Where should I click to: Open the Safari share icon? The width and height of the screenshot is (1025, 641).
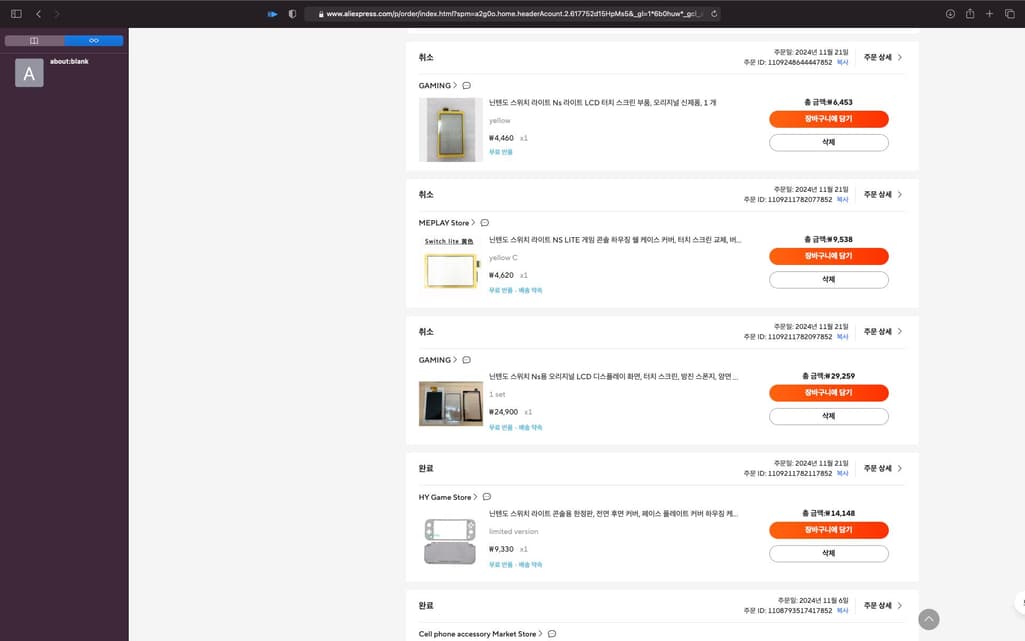click(970, 14)
